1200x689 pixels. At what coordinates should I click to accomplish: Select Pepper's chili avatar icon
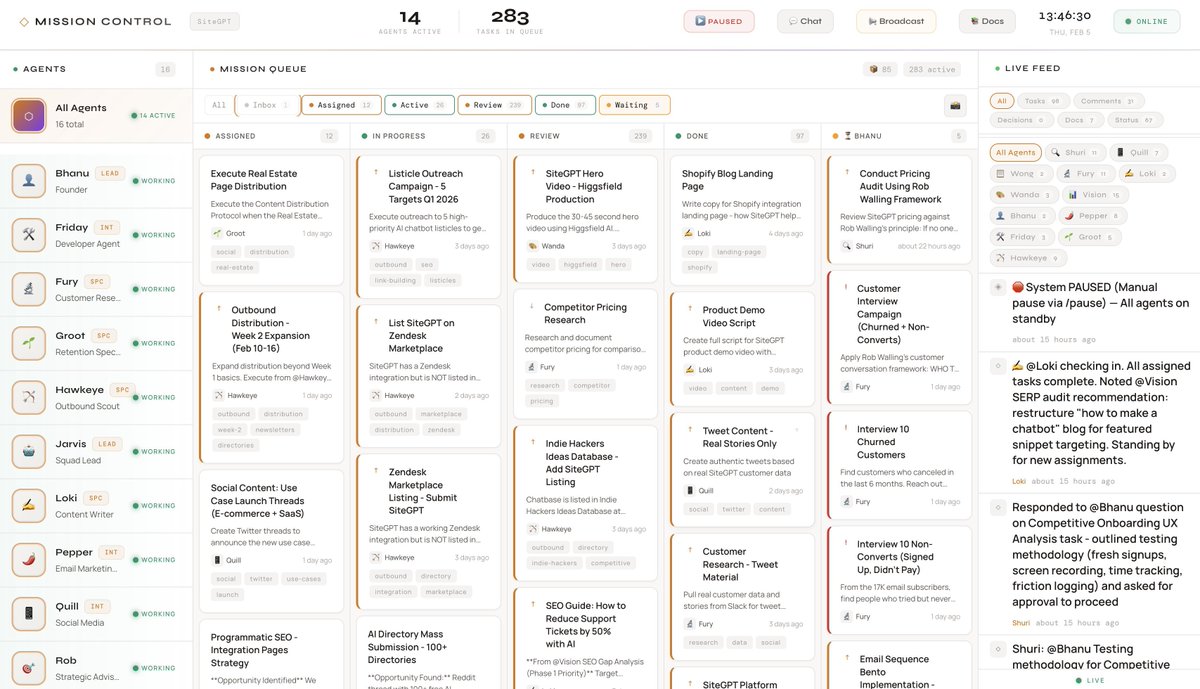pyautogui.click(x=29, y=559)
